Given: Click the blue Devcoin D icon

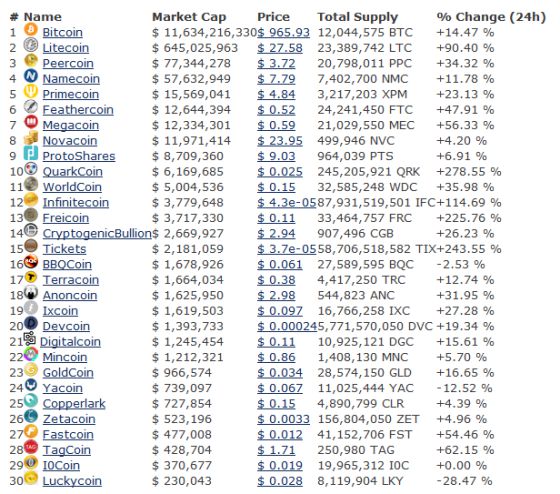Looking at the screenshot, I should (x=31, y=323).
